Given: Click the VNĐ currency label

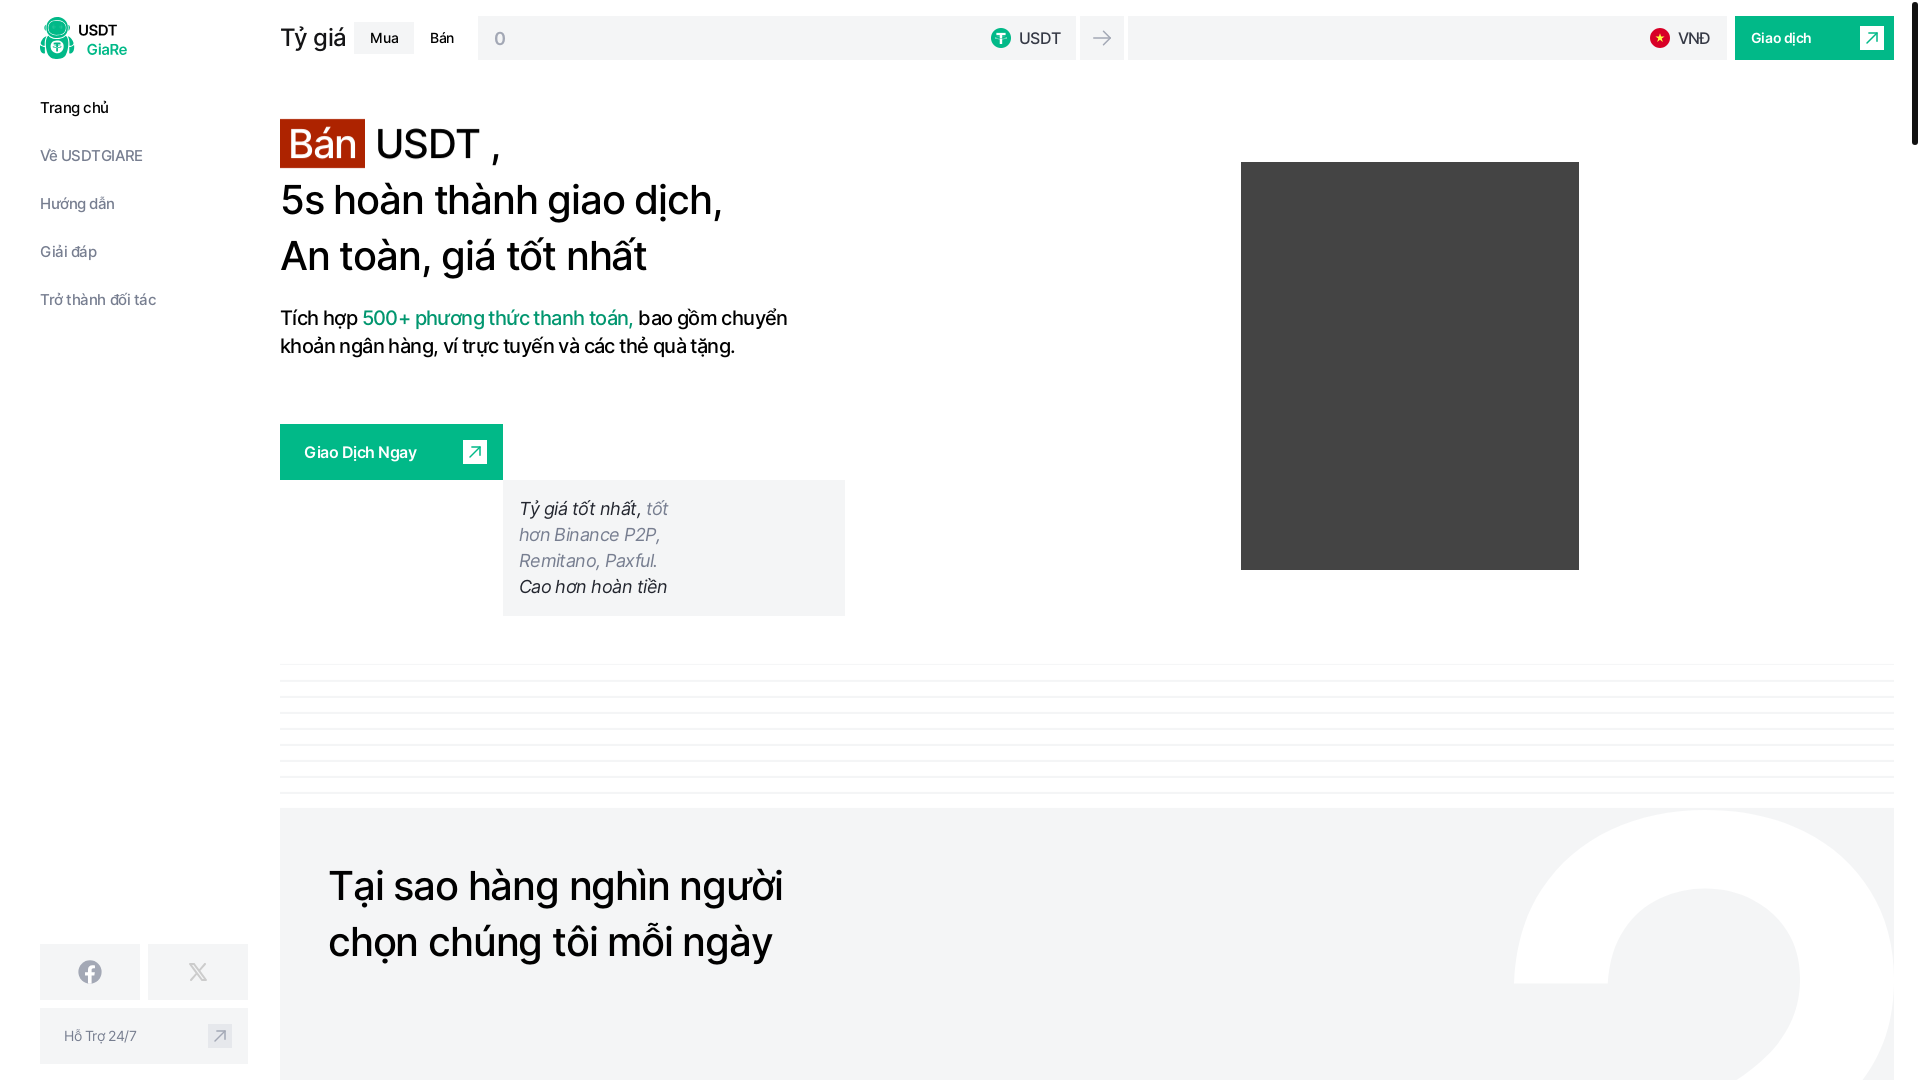Looking at the screenshot, I should coord(1694,38).
